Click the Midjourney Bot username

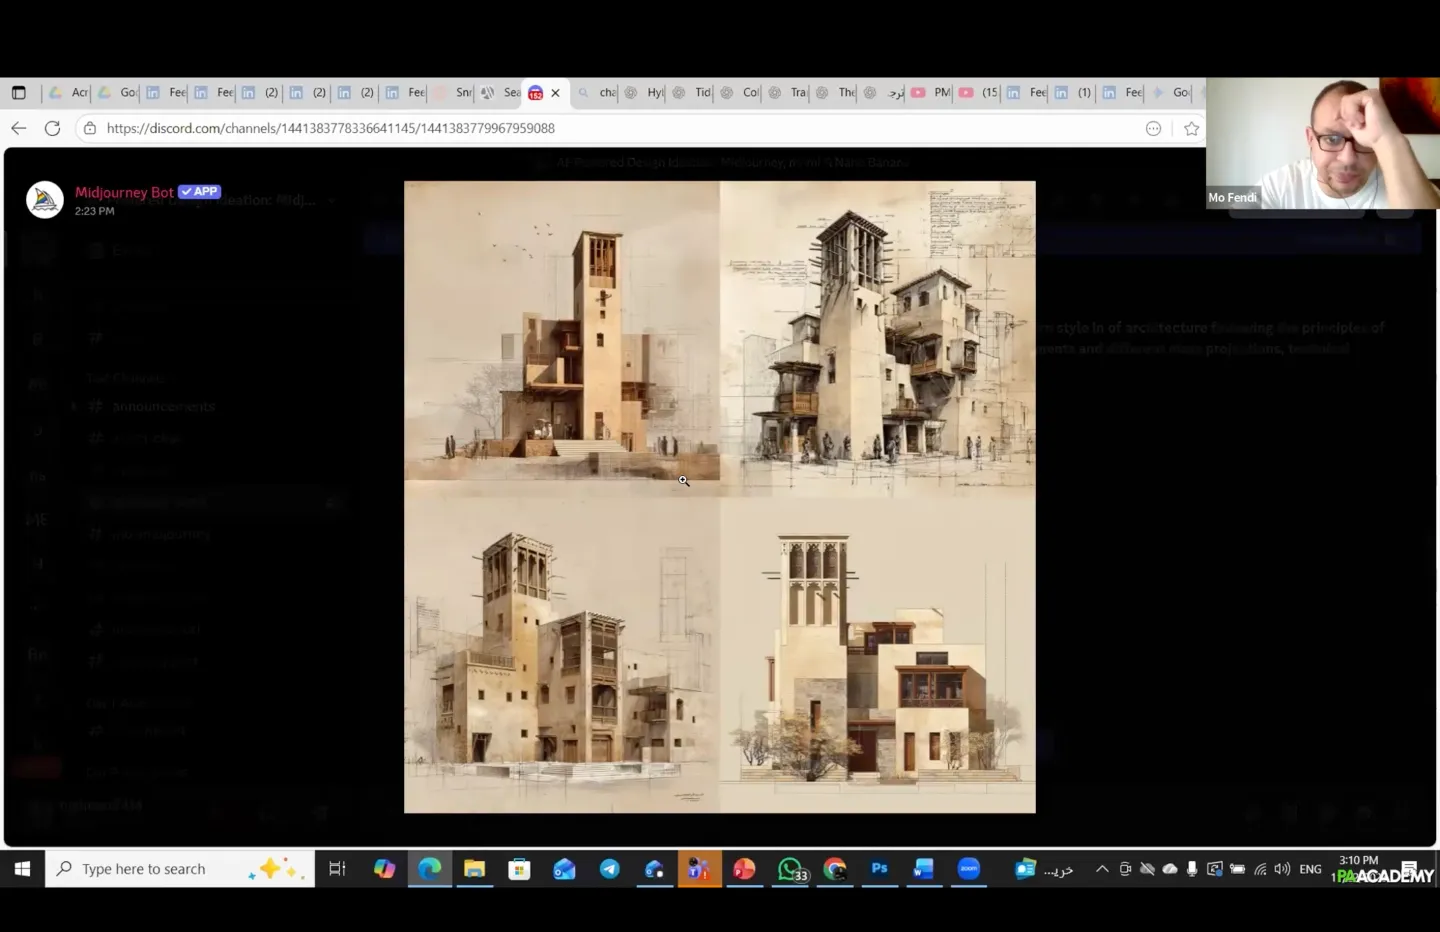tap(124, 192)
